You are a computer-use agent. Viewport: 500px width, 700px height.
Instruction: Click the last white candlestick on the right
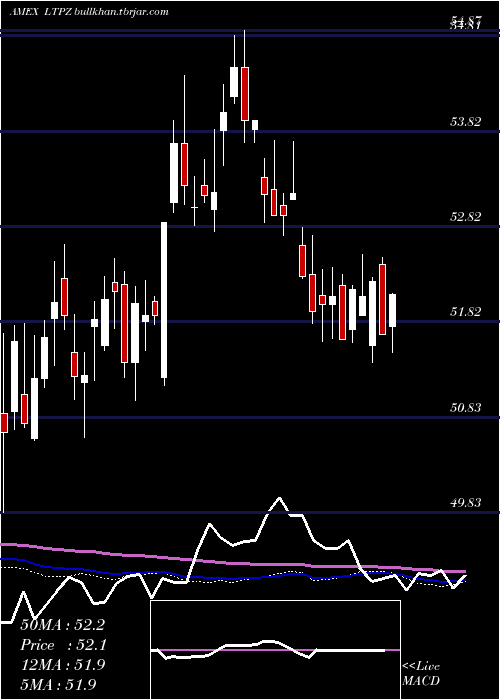pos(392,310)
